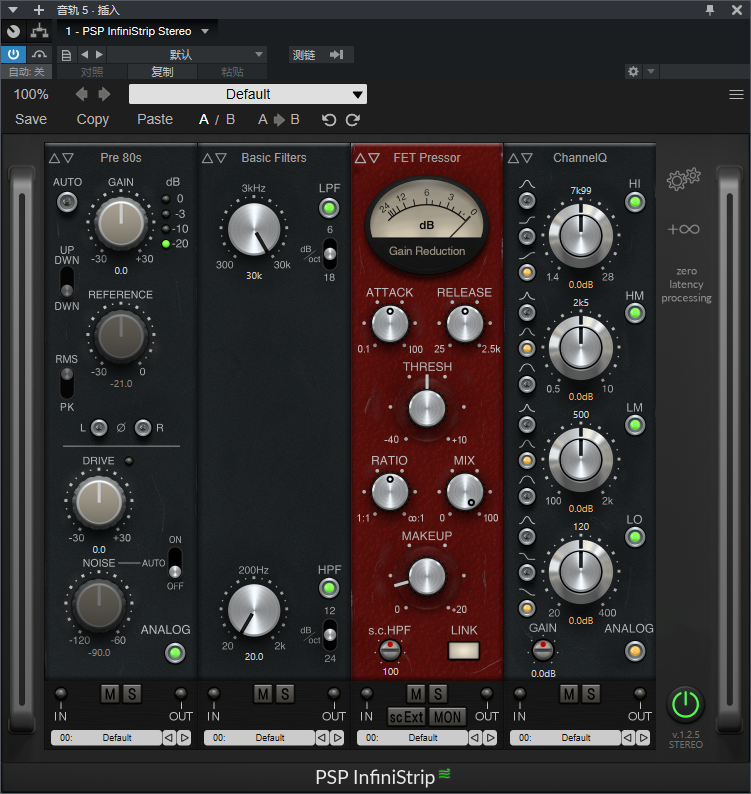Select HI band bell shape button
751x794 pixels.
(x=527, y=201)
